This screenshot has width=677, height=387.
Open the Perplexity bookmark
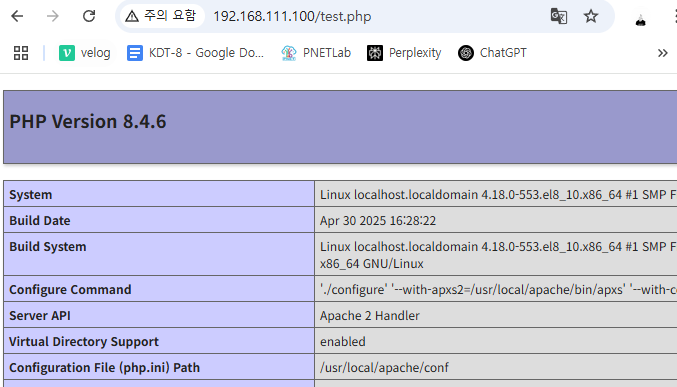404,53
